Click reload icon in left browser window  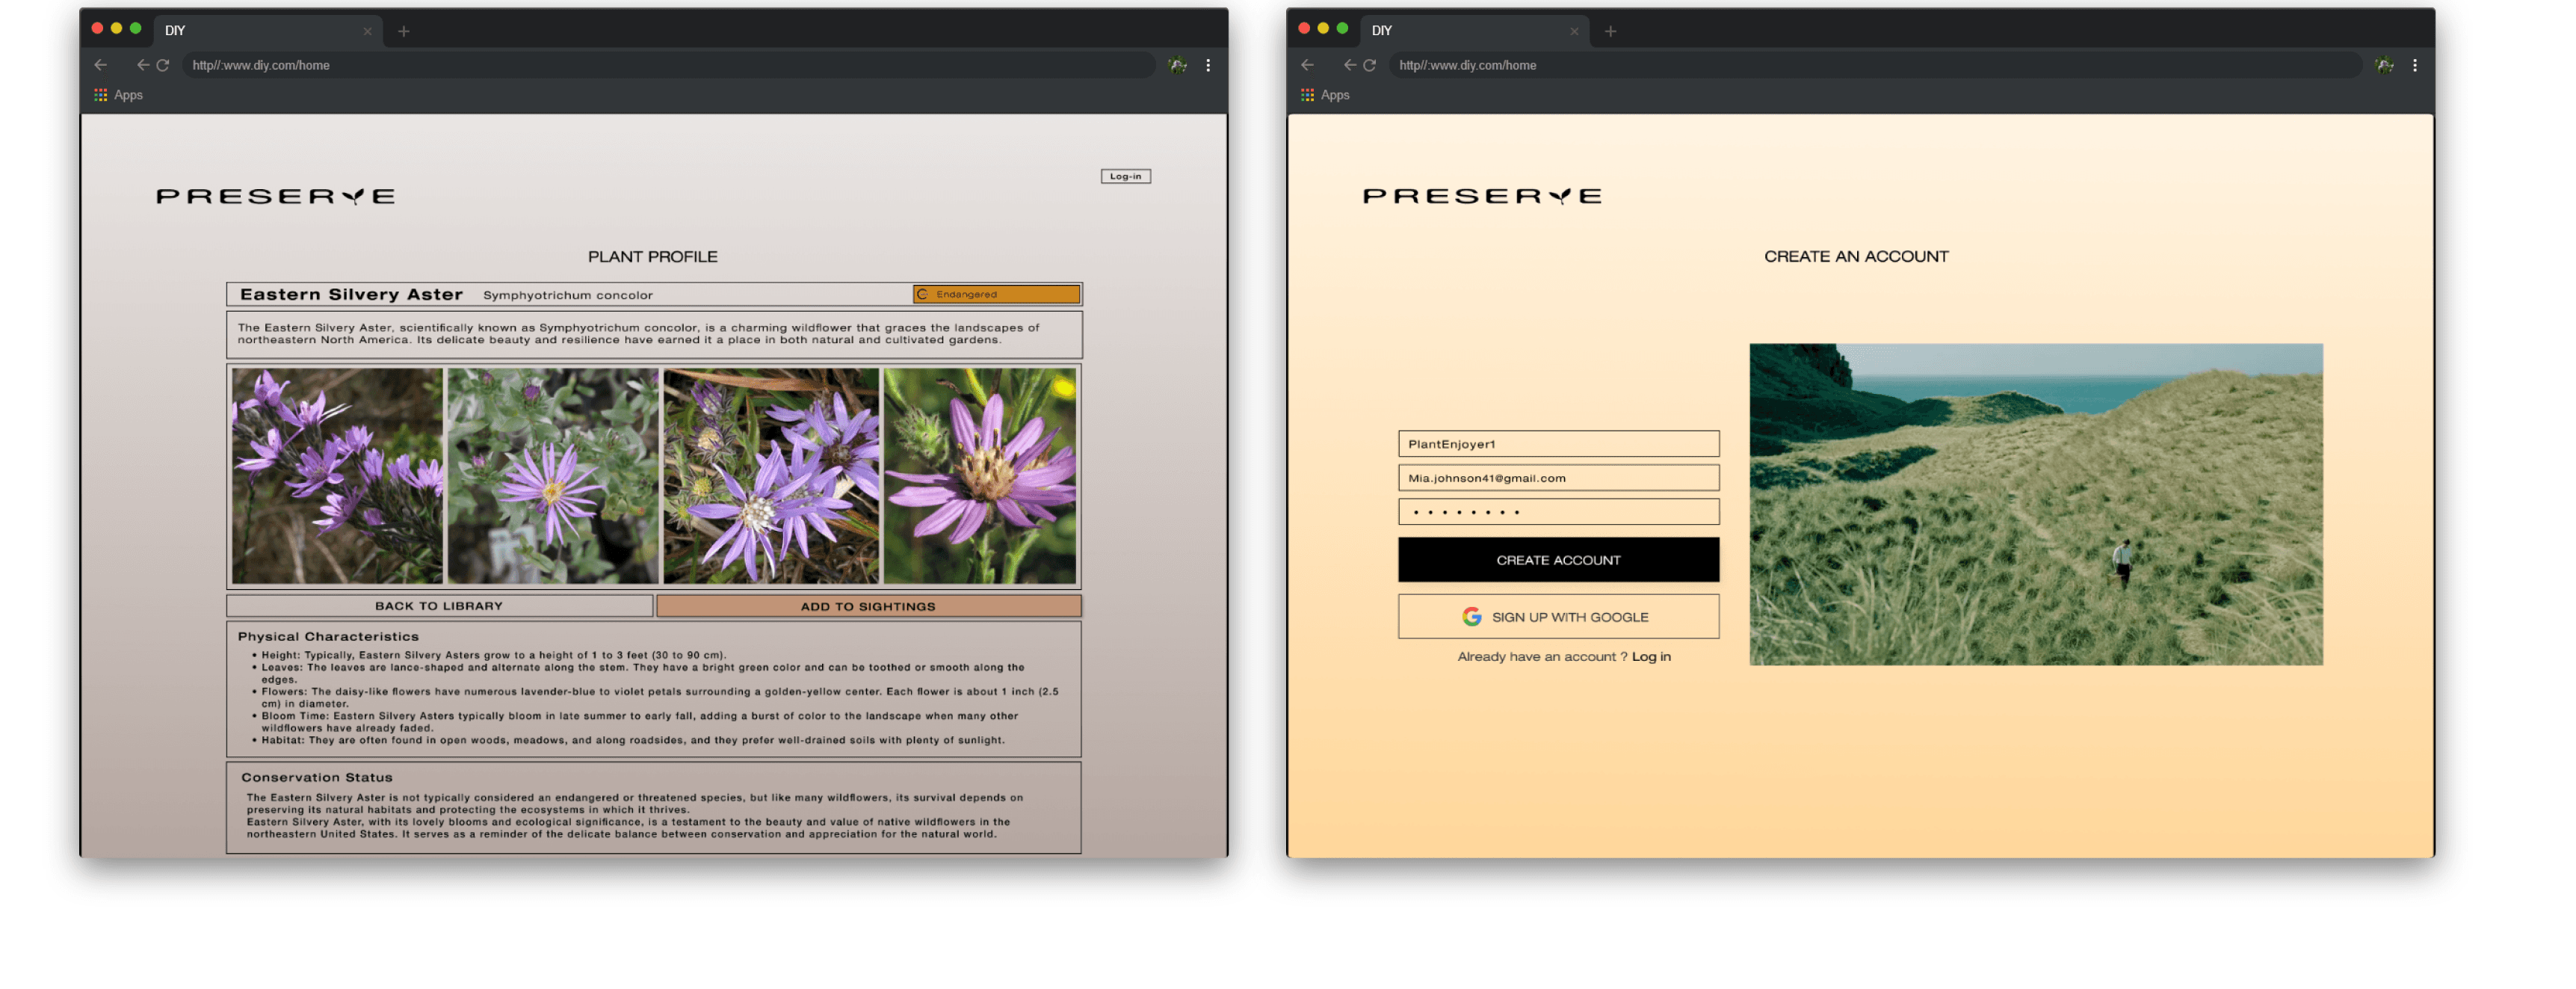tap(163, 65)
